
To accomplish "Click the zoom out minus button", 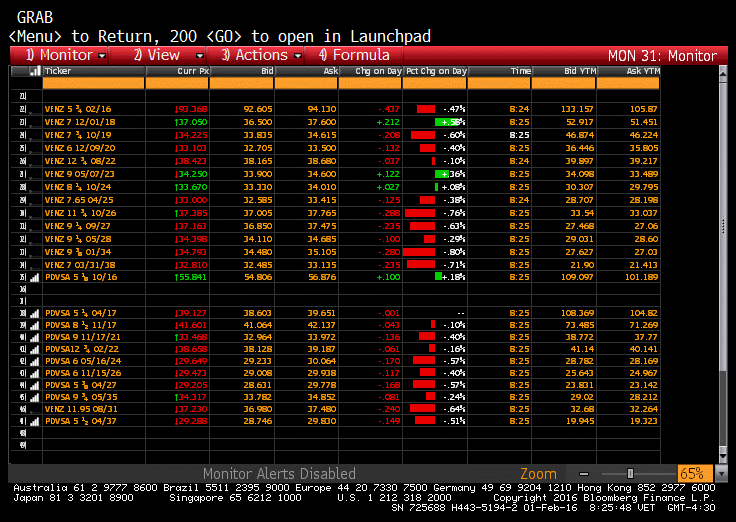I will (x=584, y=474).
